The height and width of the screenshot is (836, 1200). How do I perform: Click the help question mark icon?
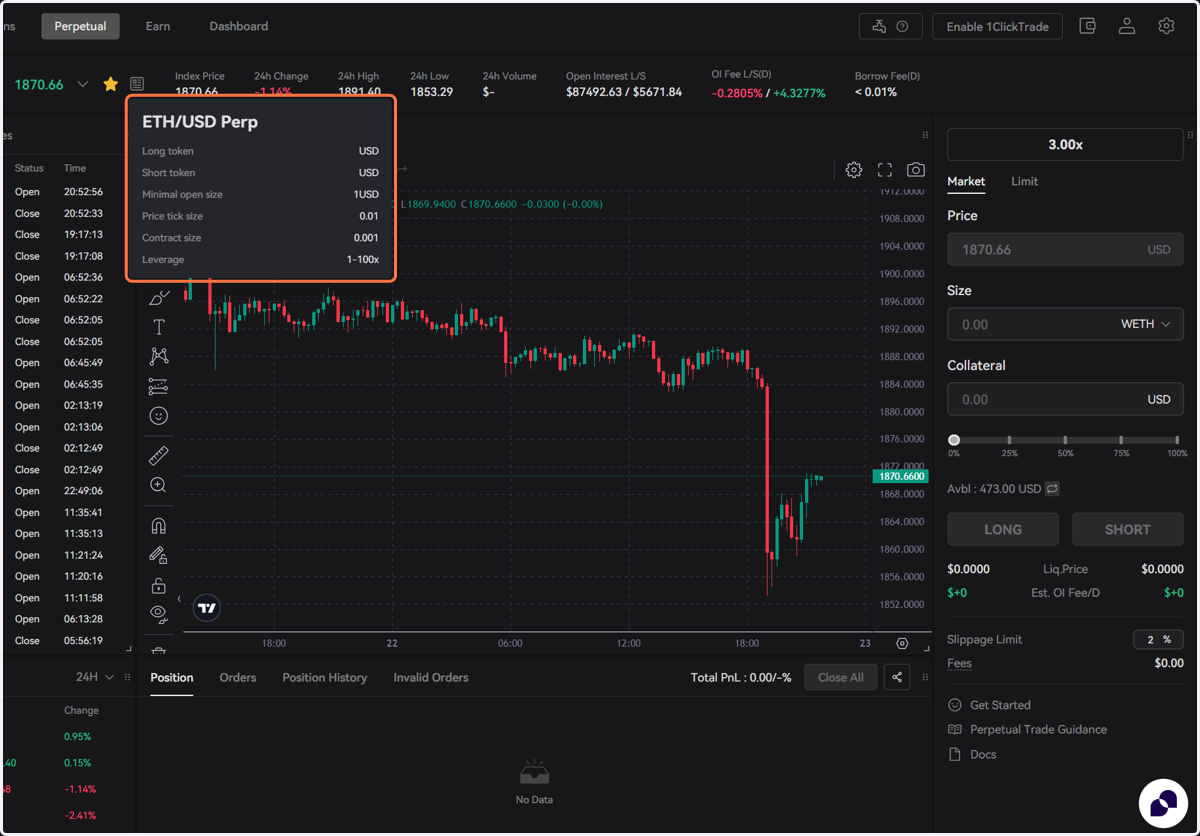tap(903, 27)
